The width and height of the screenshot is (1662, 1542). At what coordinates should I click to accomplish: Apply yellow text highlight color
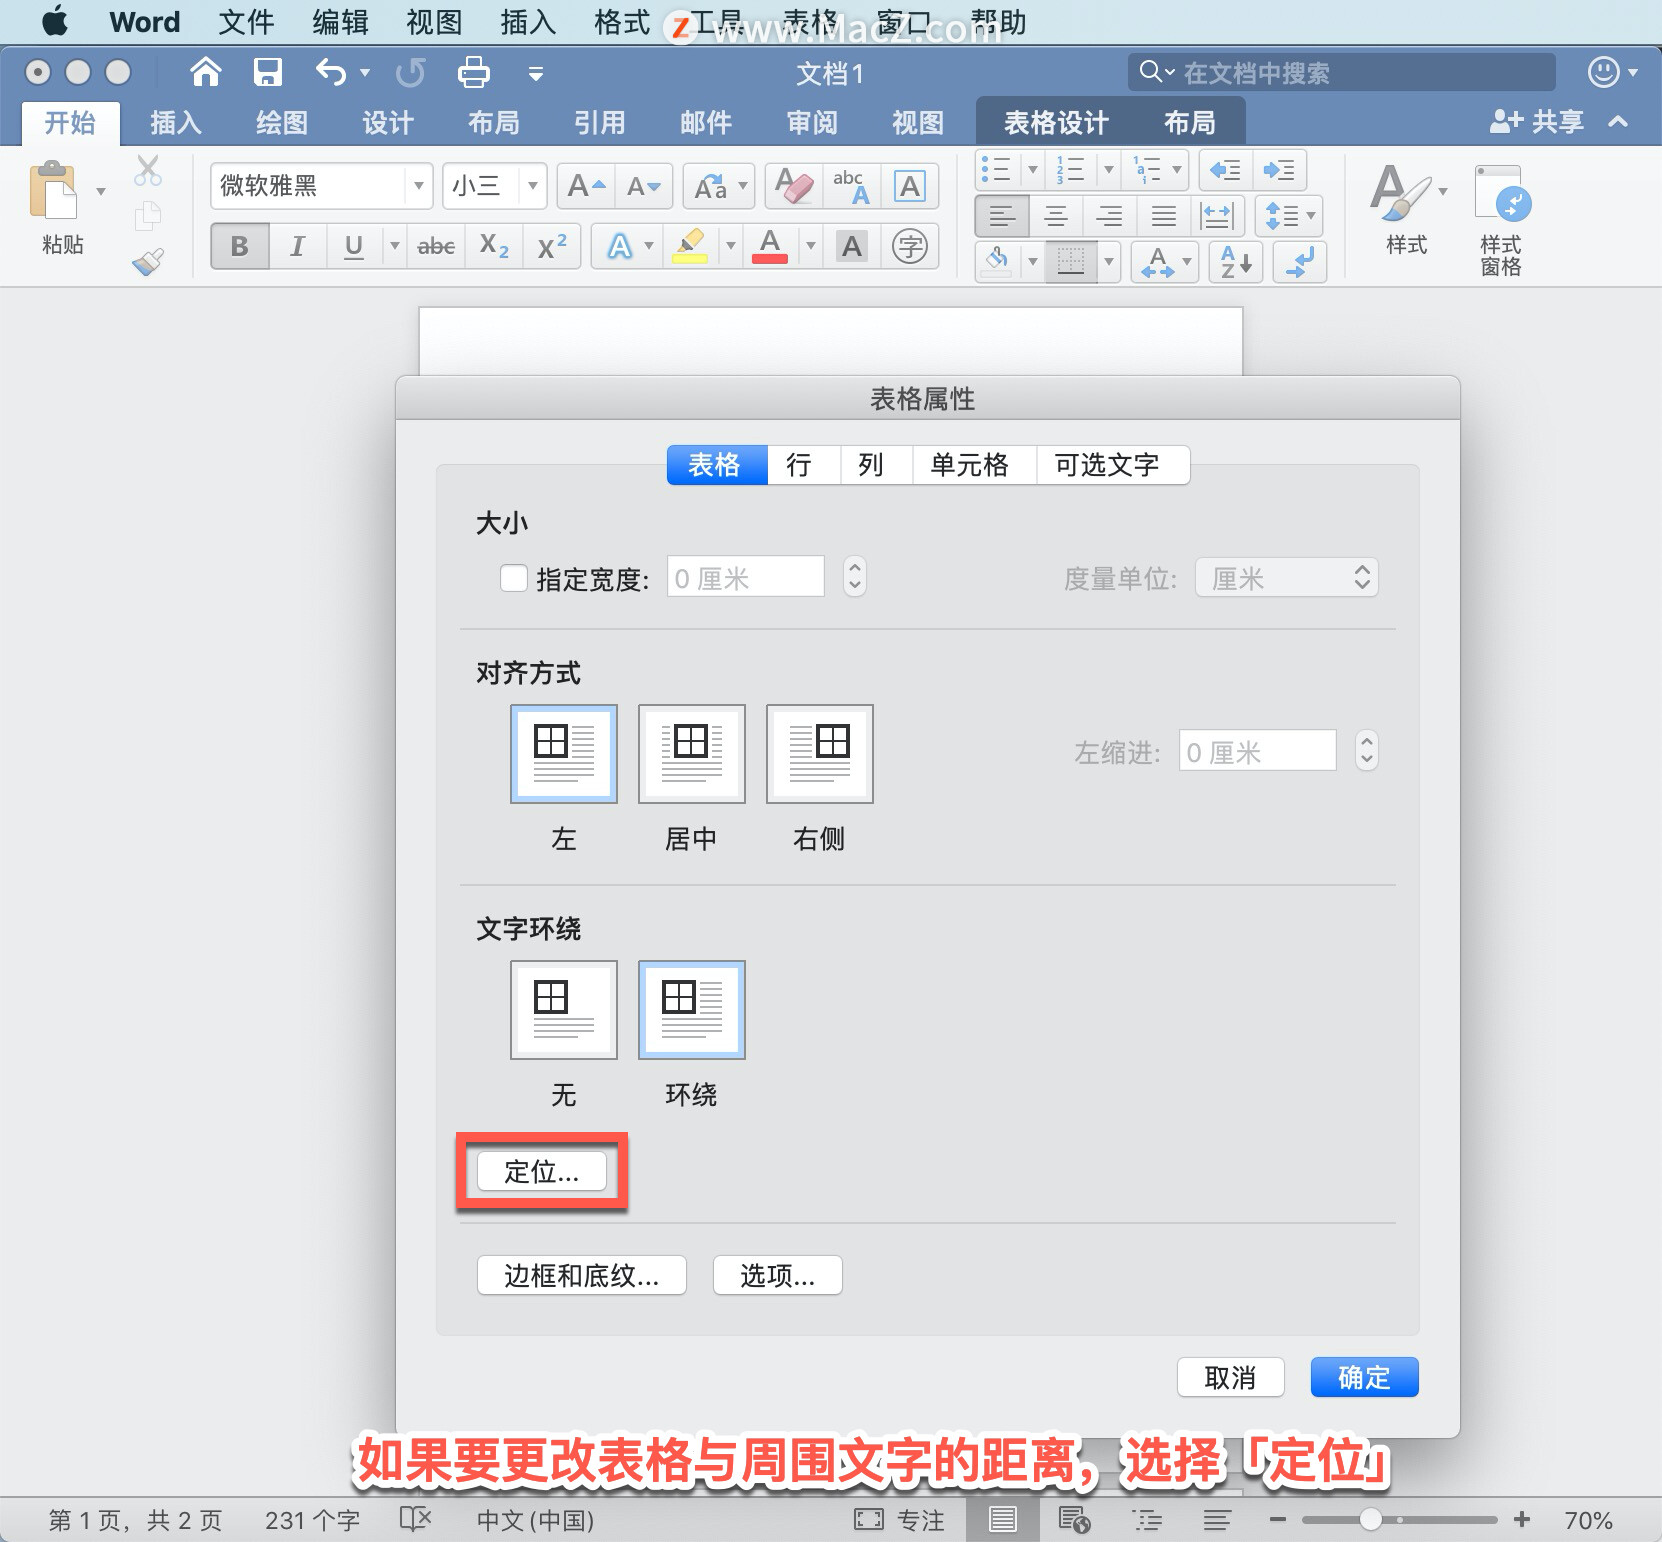[x=690, y=246]
